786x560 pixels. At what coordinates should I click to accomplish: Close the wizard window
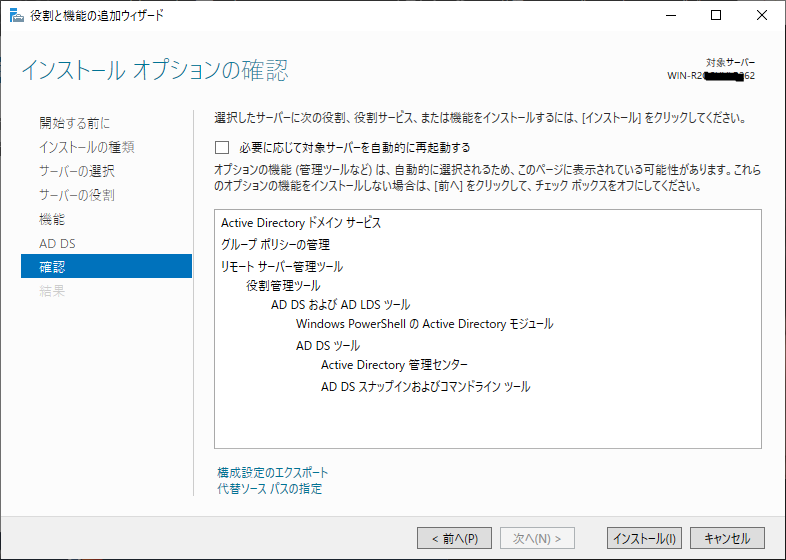tap(762, 16)
